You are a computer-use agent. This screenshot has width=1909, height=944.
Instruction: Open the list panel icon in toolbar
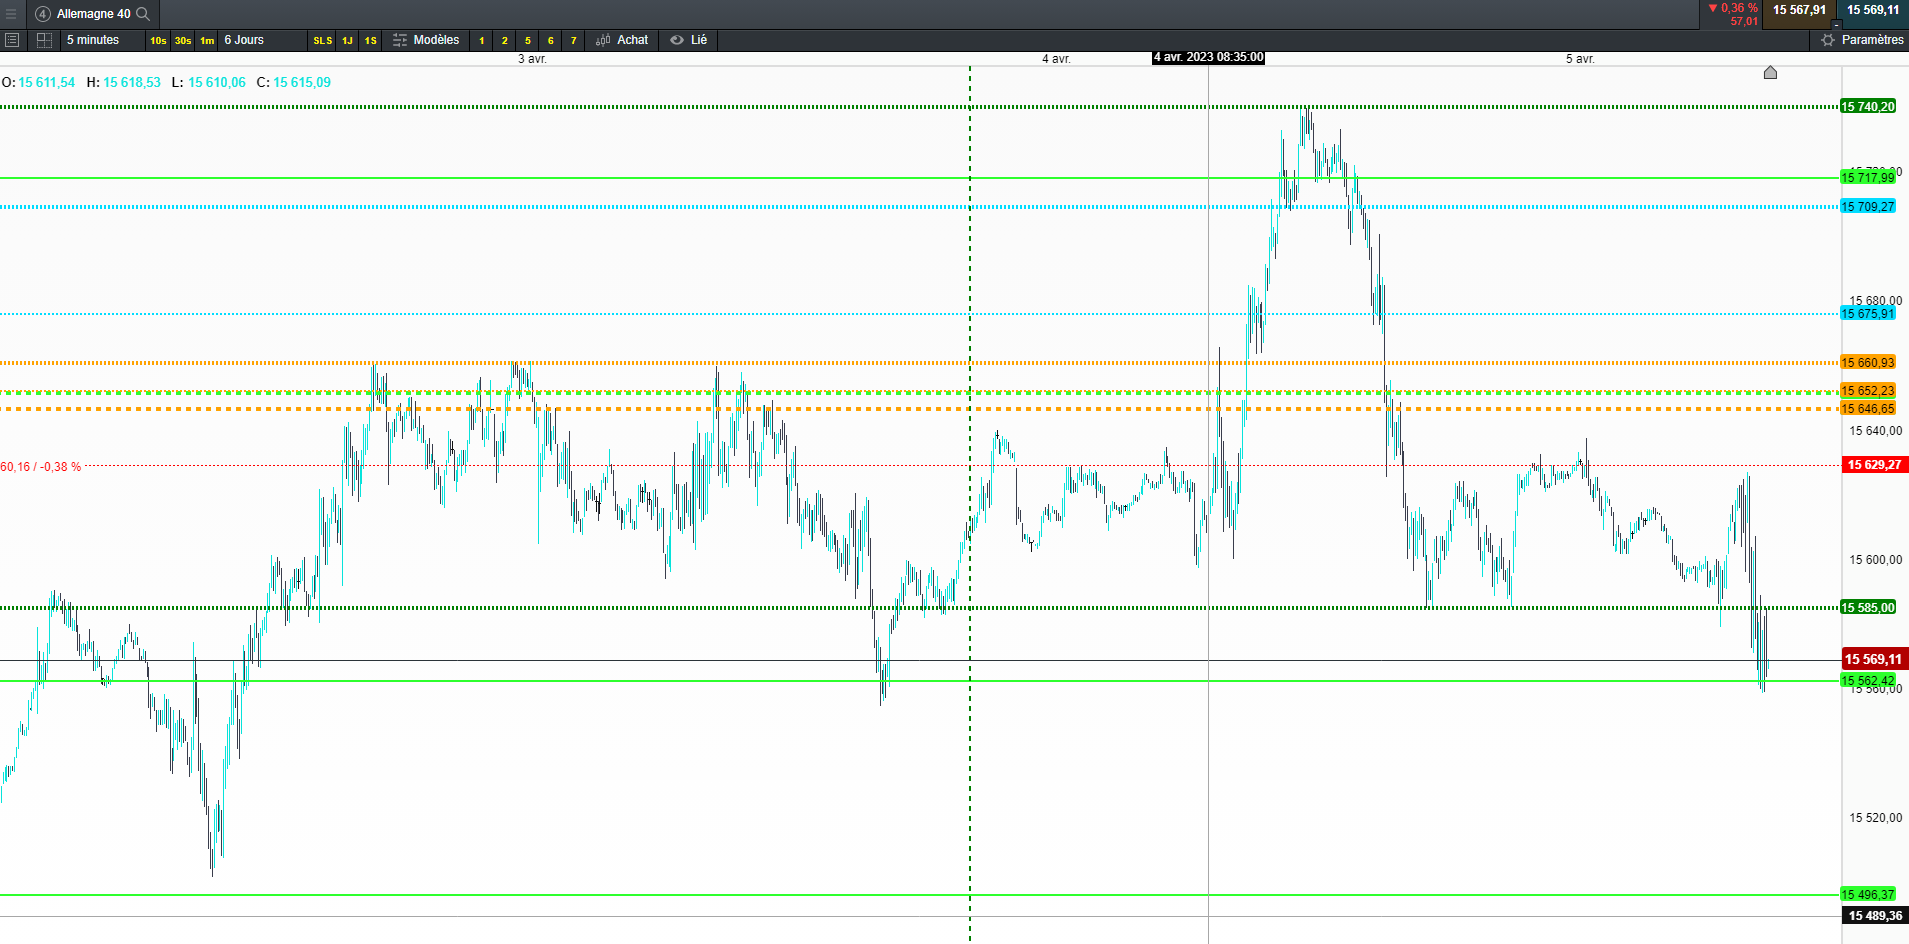coord(12,40)
